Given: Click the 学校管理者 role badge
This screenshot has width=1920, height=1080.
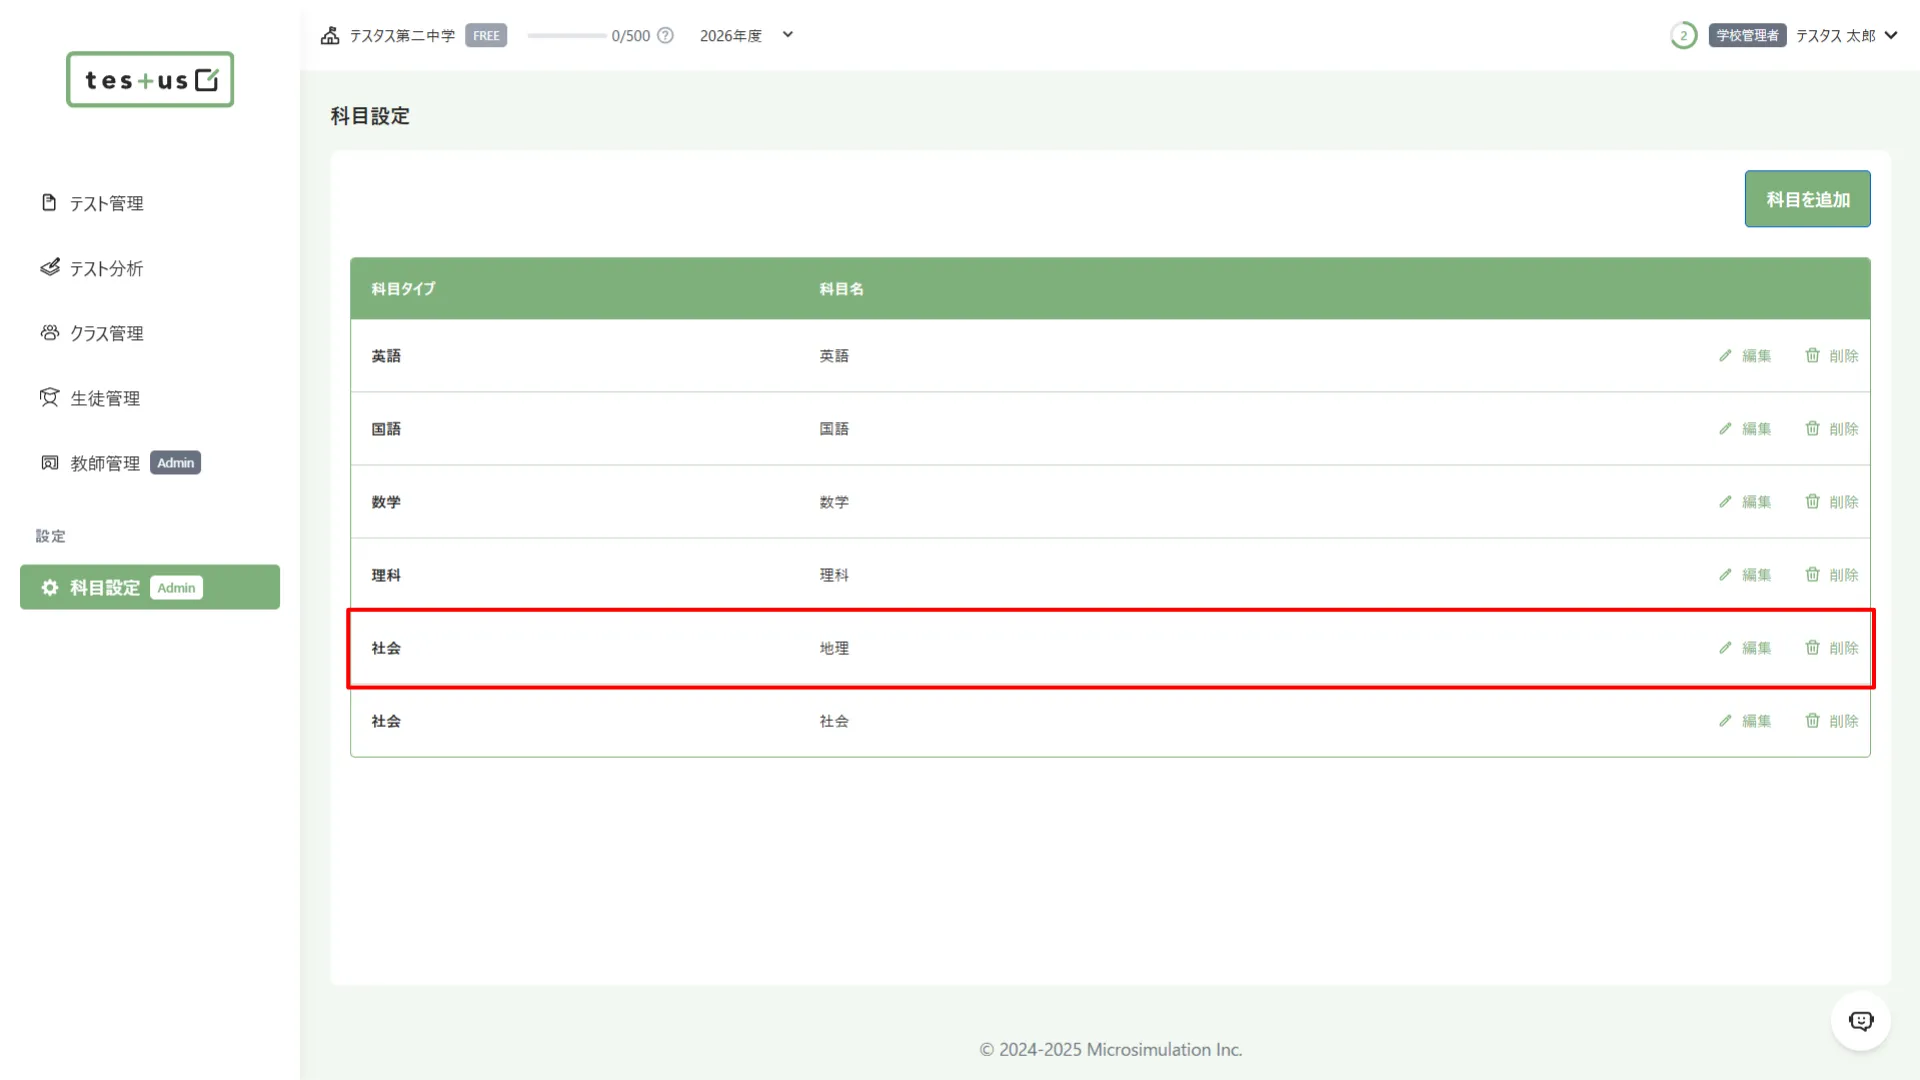Looking at the screenshot, I should pyautogui.click(x=1747, y=35).
